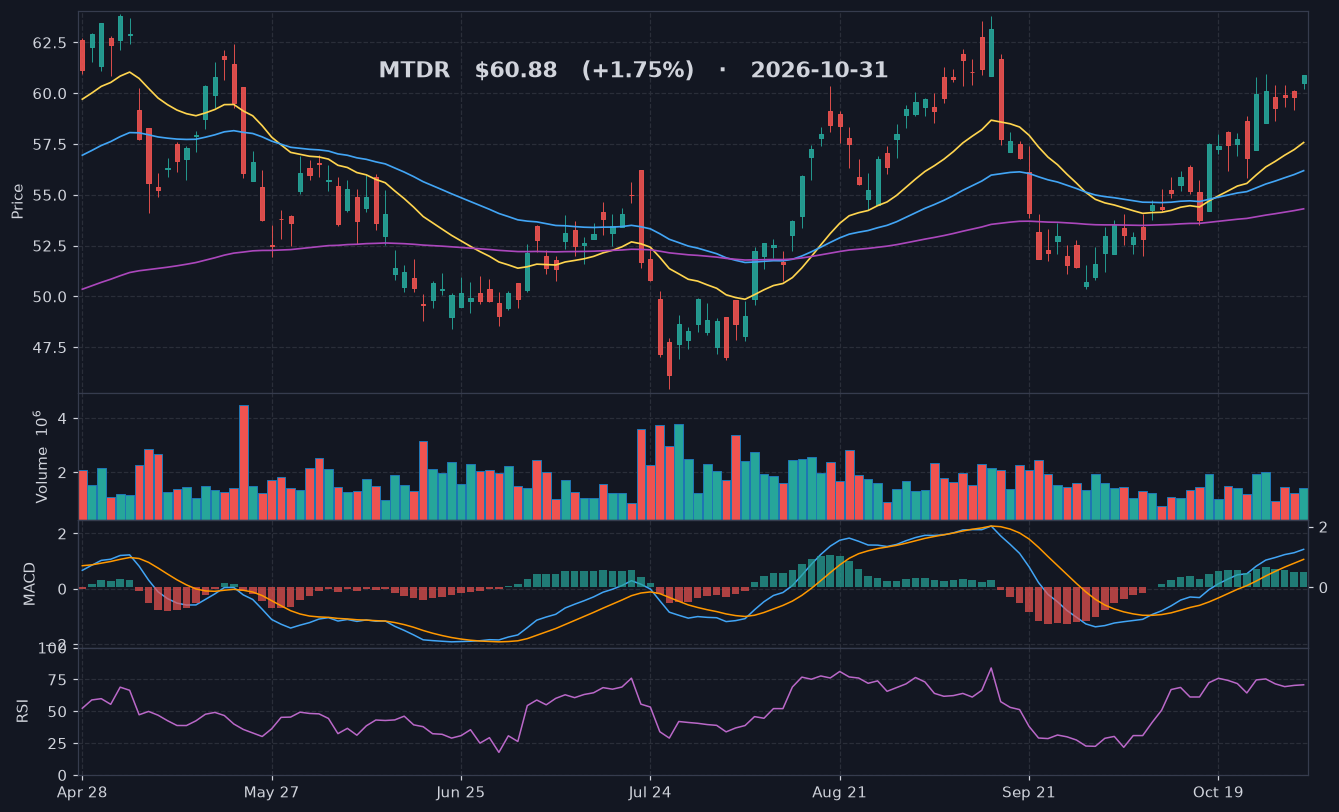Image resolution: width=1339 pixels, height=812 pixels.
Task: Click the 60.0 price axis tick
Action: point(50,94)
